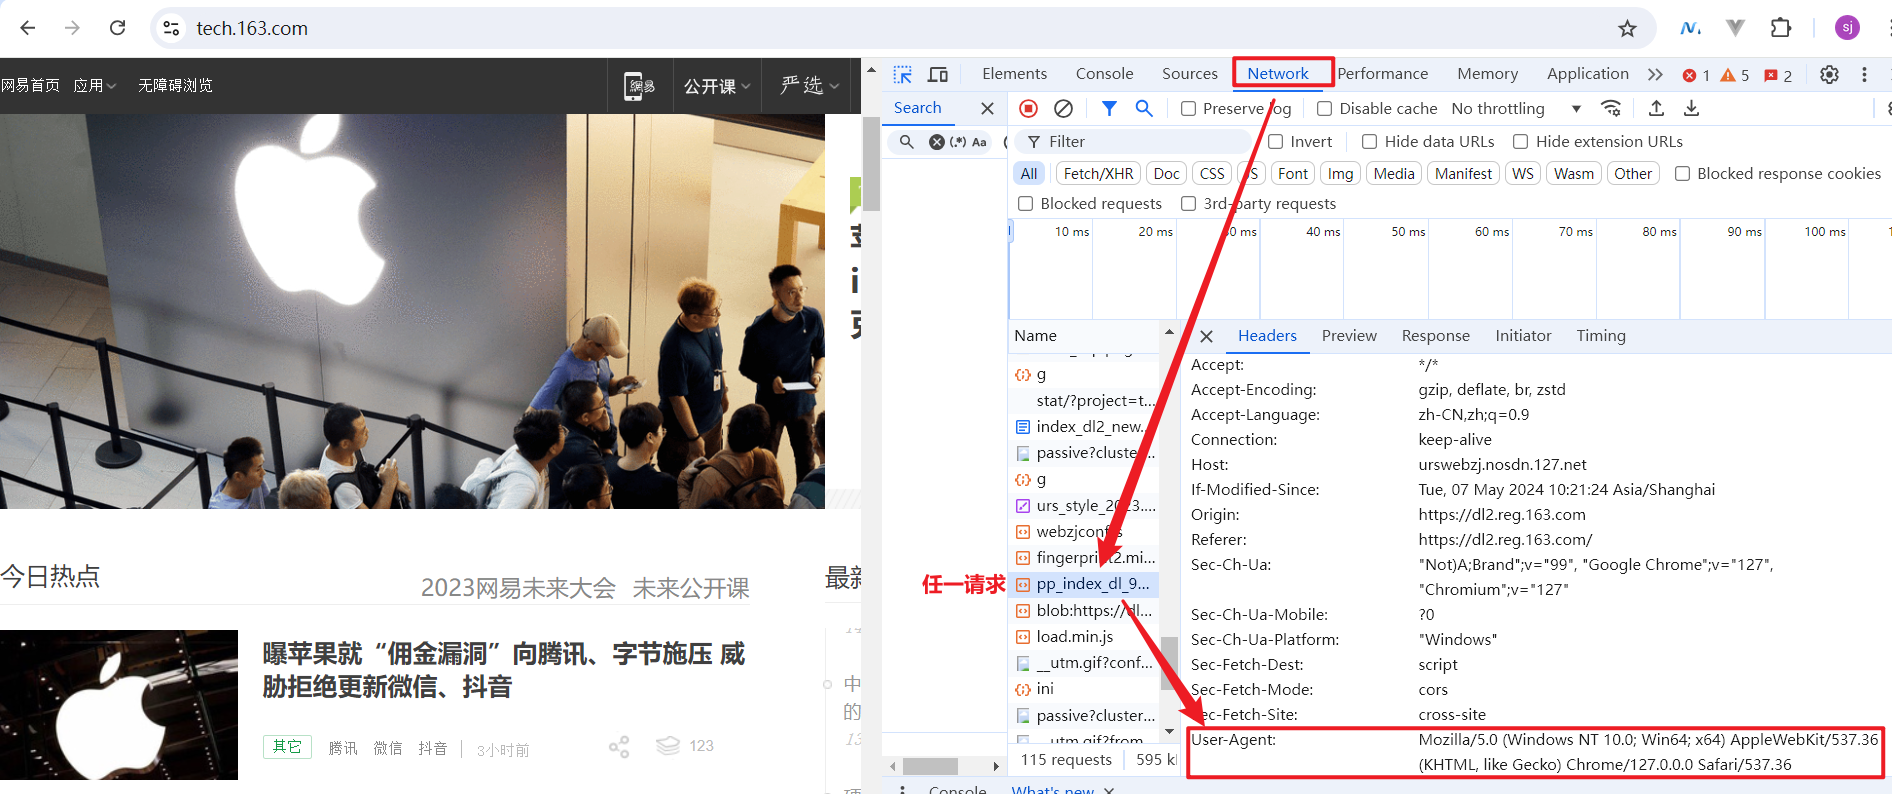1892x794 pixels.
Task: Enable Disable cache checkbox
Action: pos(1325,108)
